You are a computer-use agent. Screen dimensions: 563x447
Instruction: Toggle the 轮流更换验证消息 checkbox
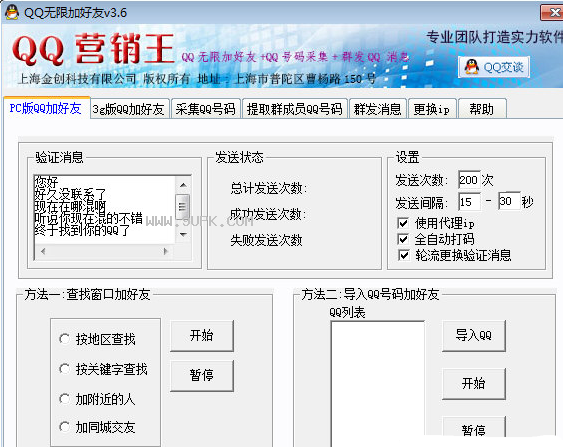403,255
